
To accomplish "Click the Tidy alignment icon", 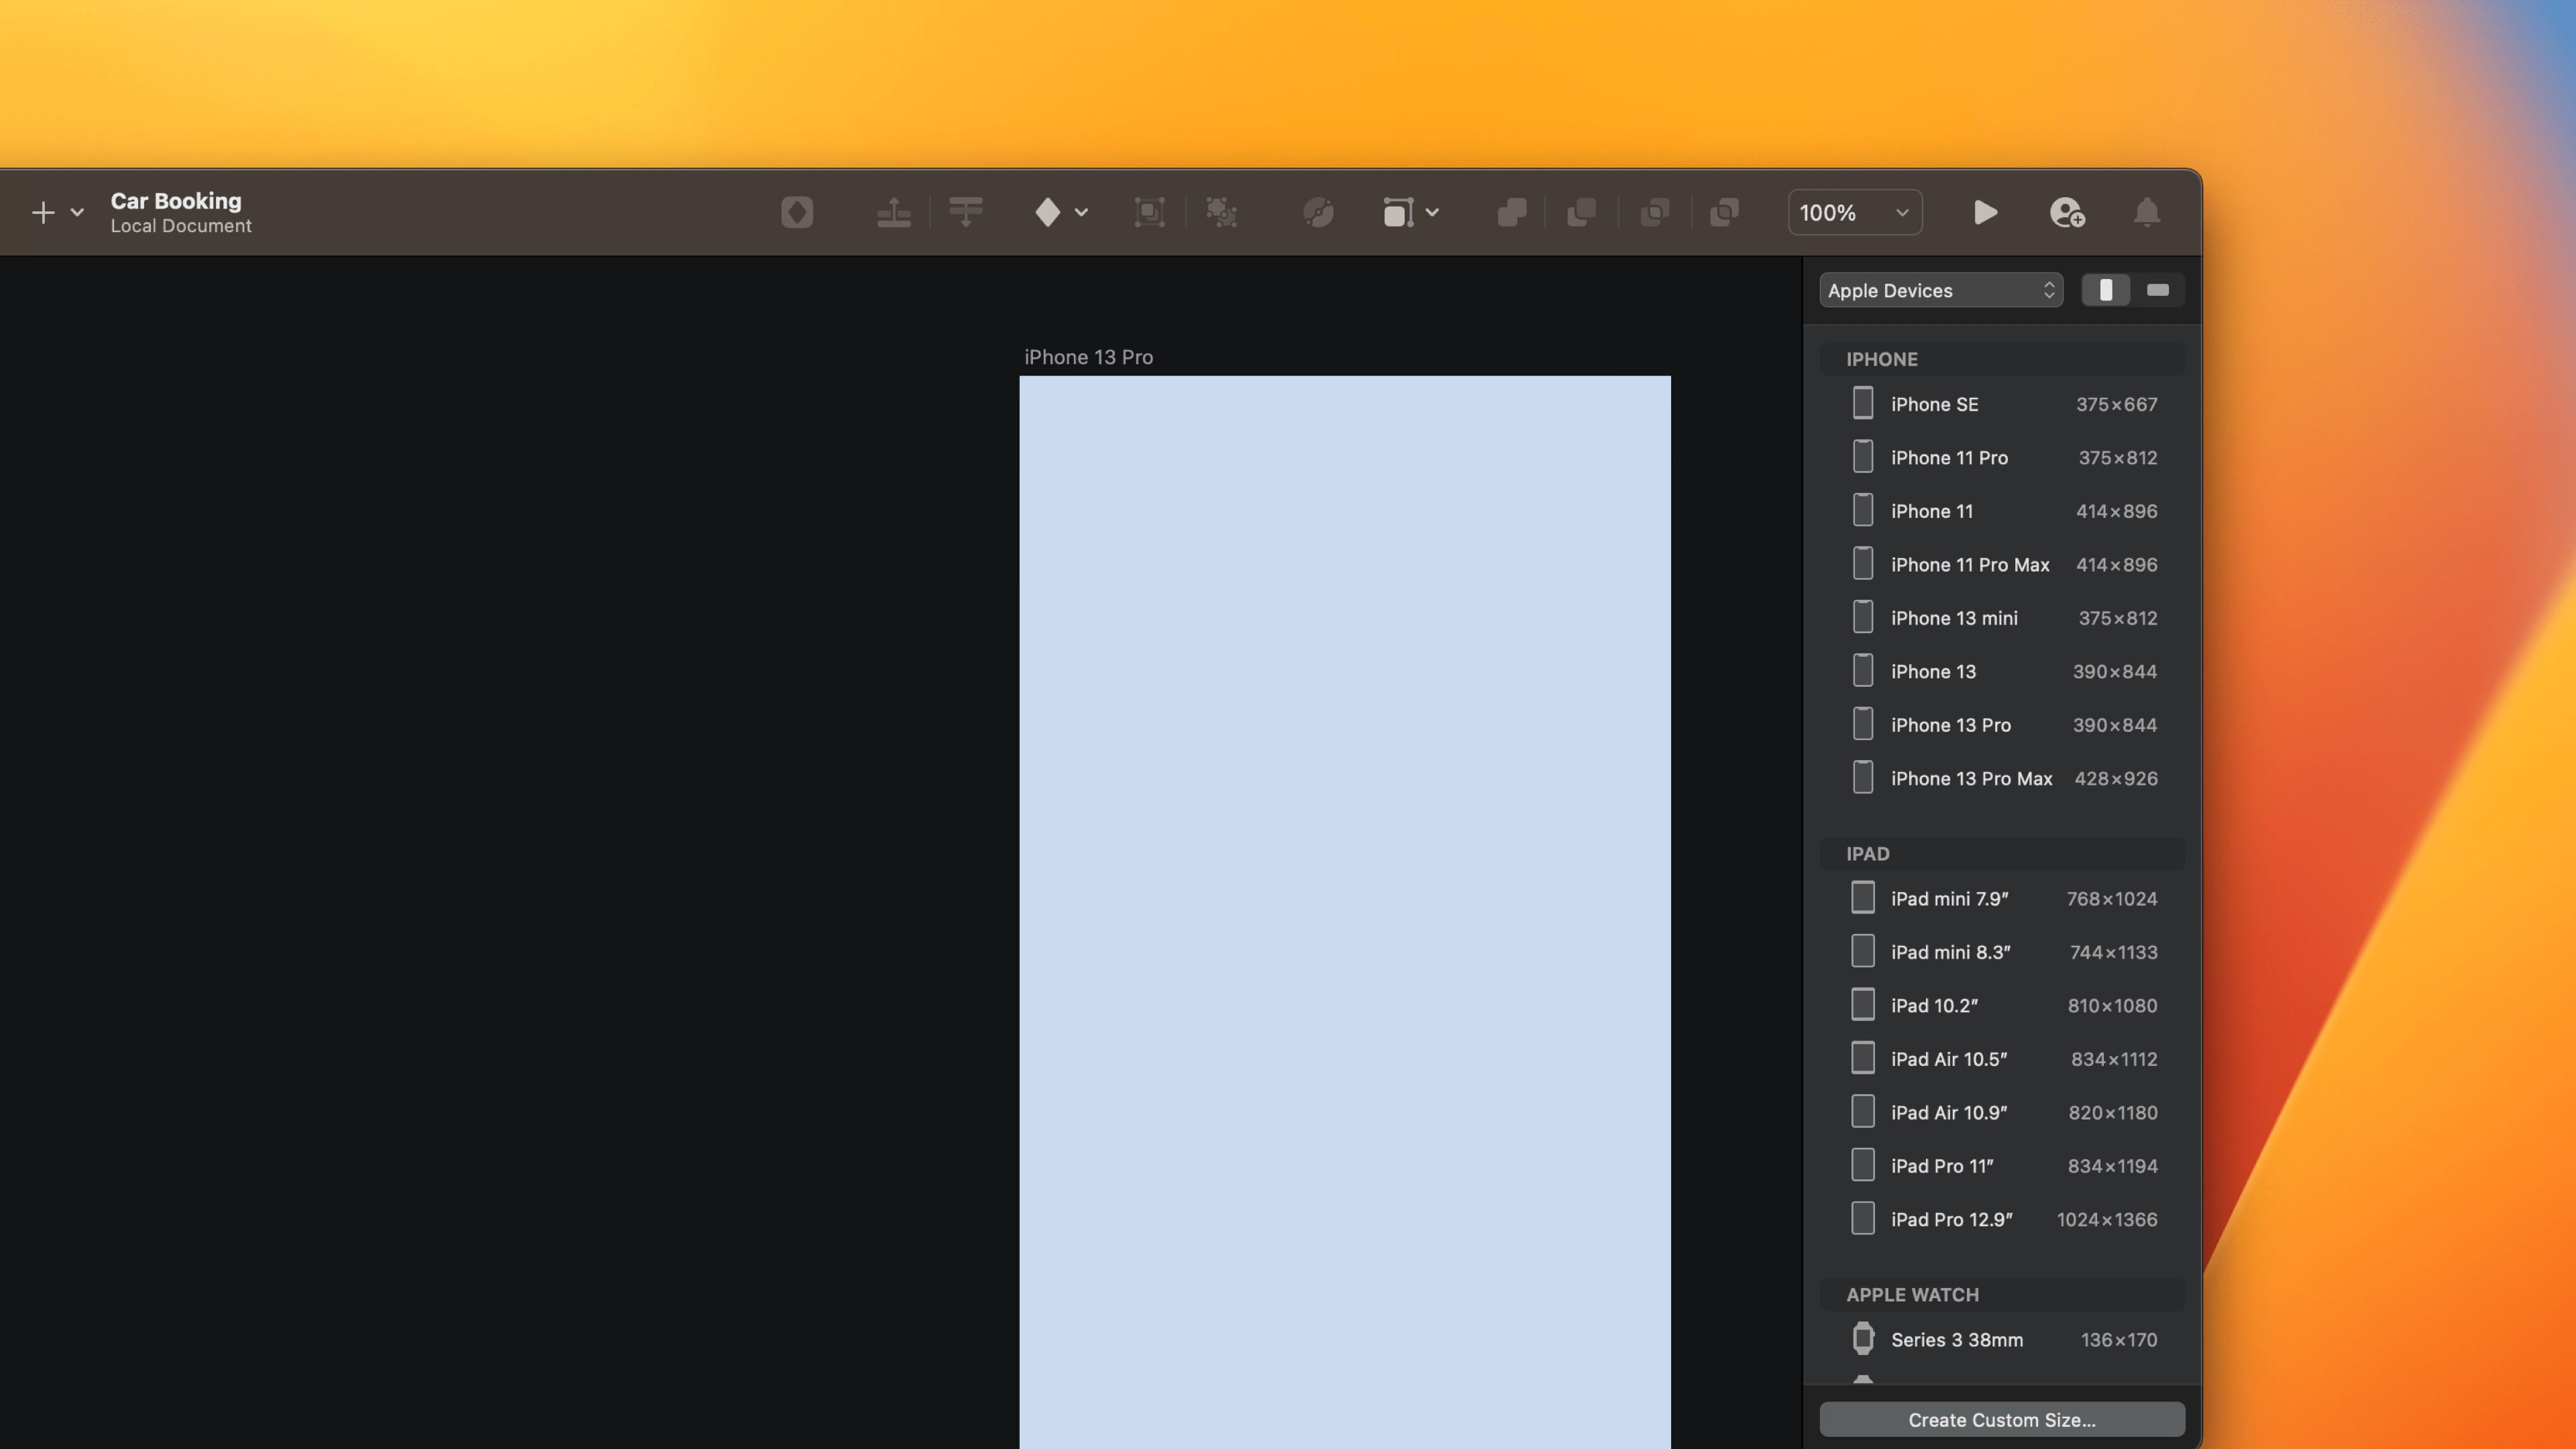I will point(965,212).
